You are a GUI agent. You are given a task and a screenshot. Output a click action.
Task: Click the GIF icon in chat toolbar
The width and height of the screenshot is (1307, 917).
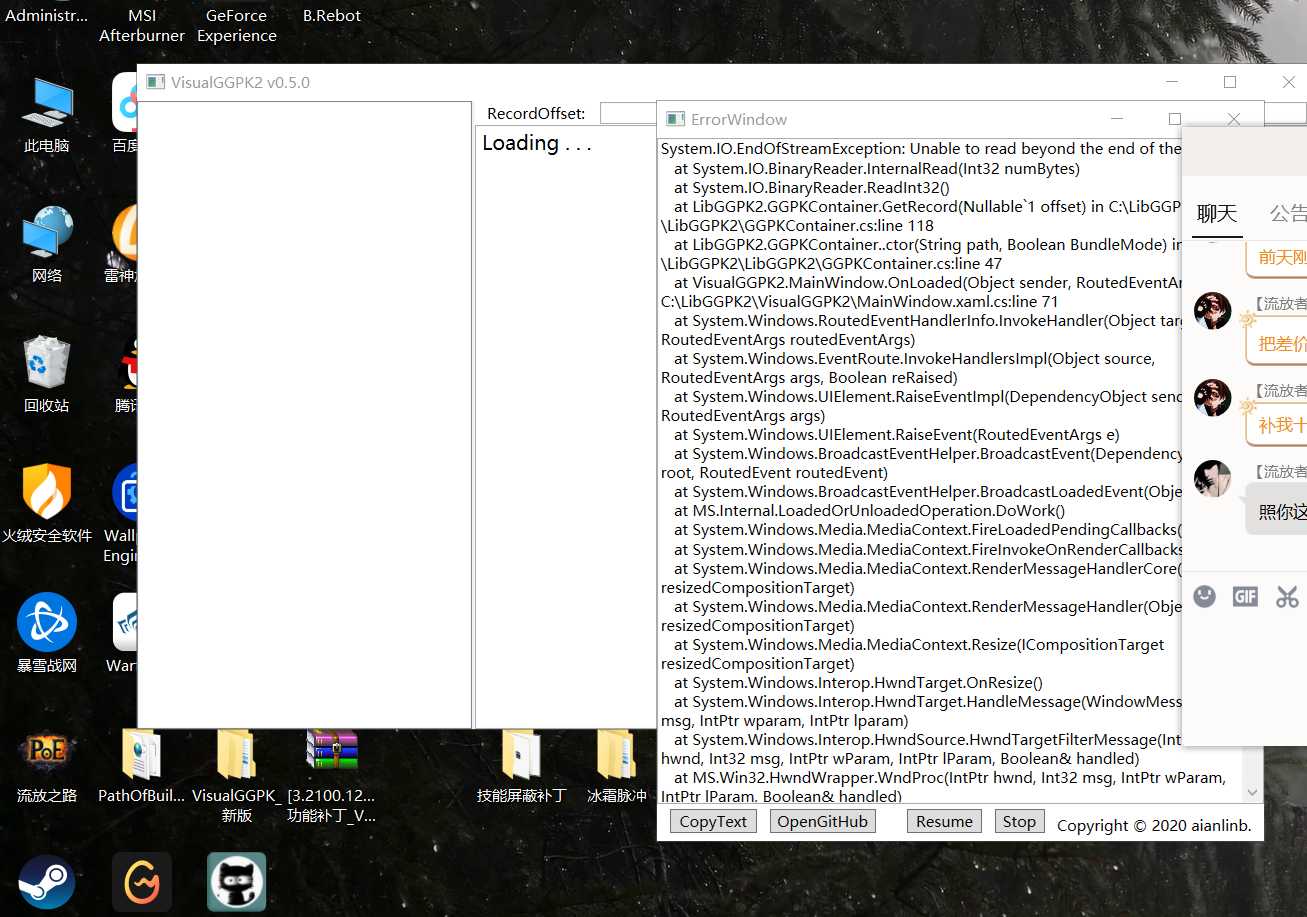click(x=1245, y=597)
